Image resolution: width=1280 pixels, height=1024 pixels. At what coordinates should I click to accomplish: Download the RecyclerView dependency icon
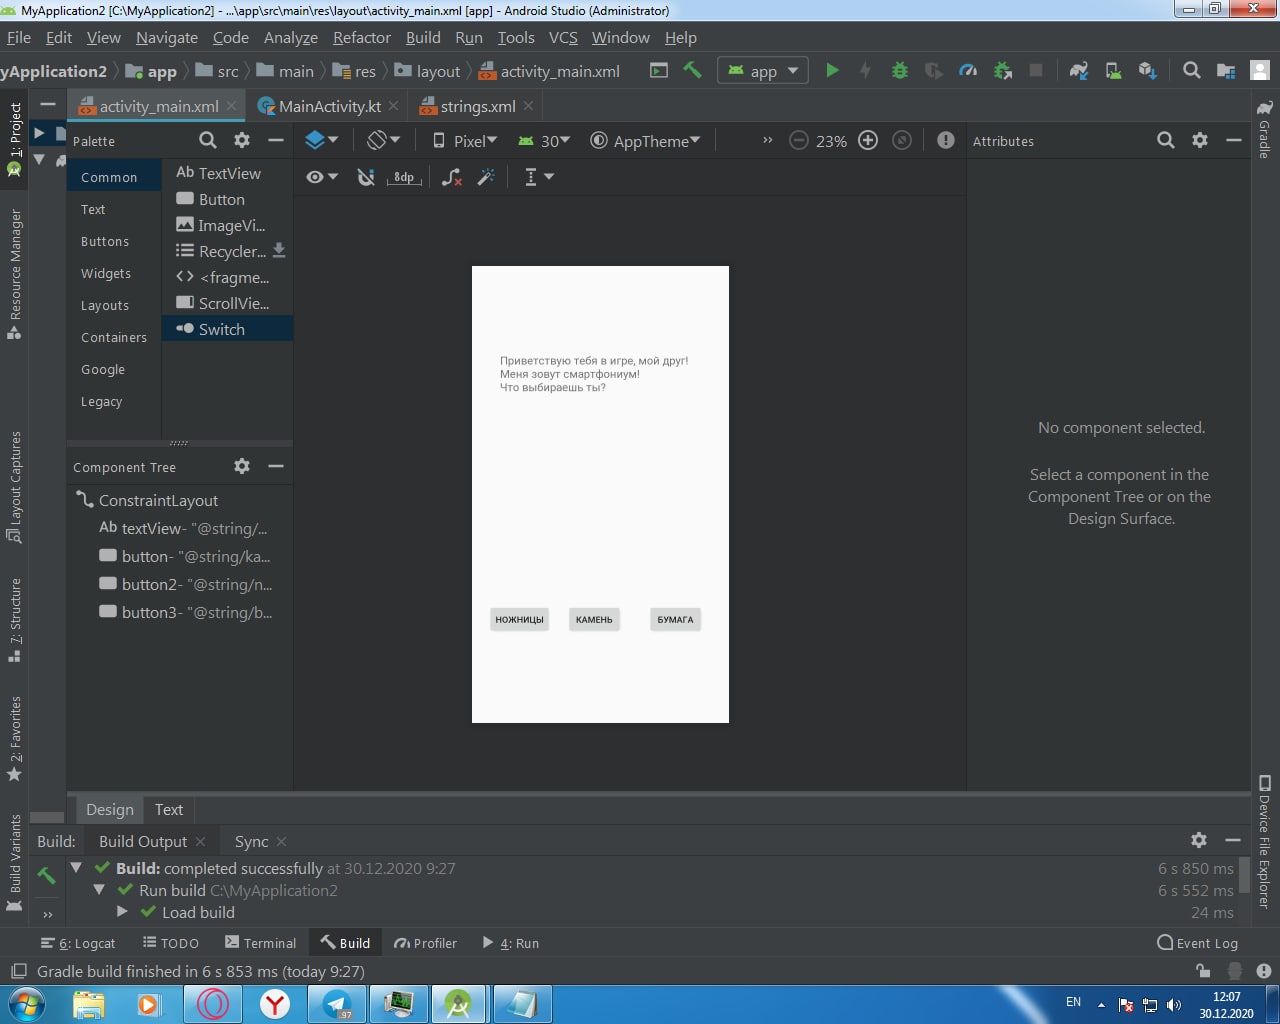279,250
